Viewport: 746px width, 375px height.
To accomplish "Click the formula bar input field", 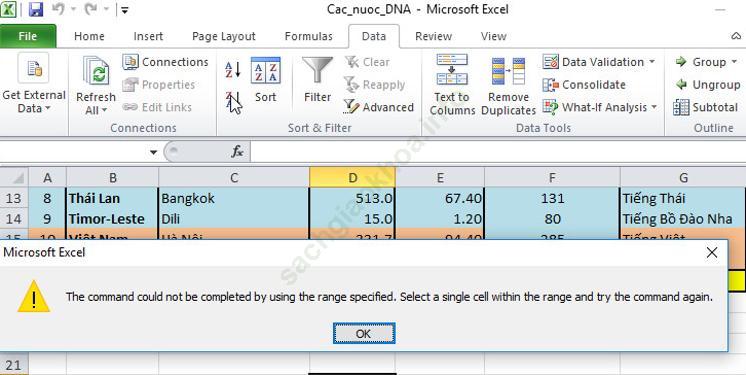I will click(x=498, y=152).
